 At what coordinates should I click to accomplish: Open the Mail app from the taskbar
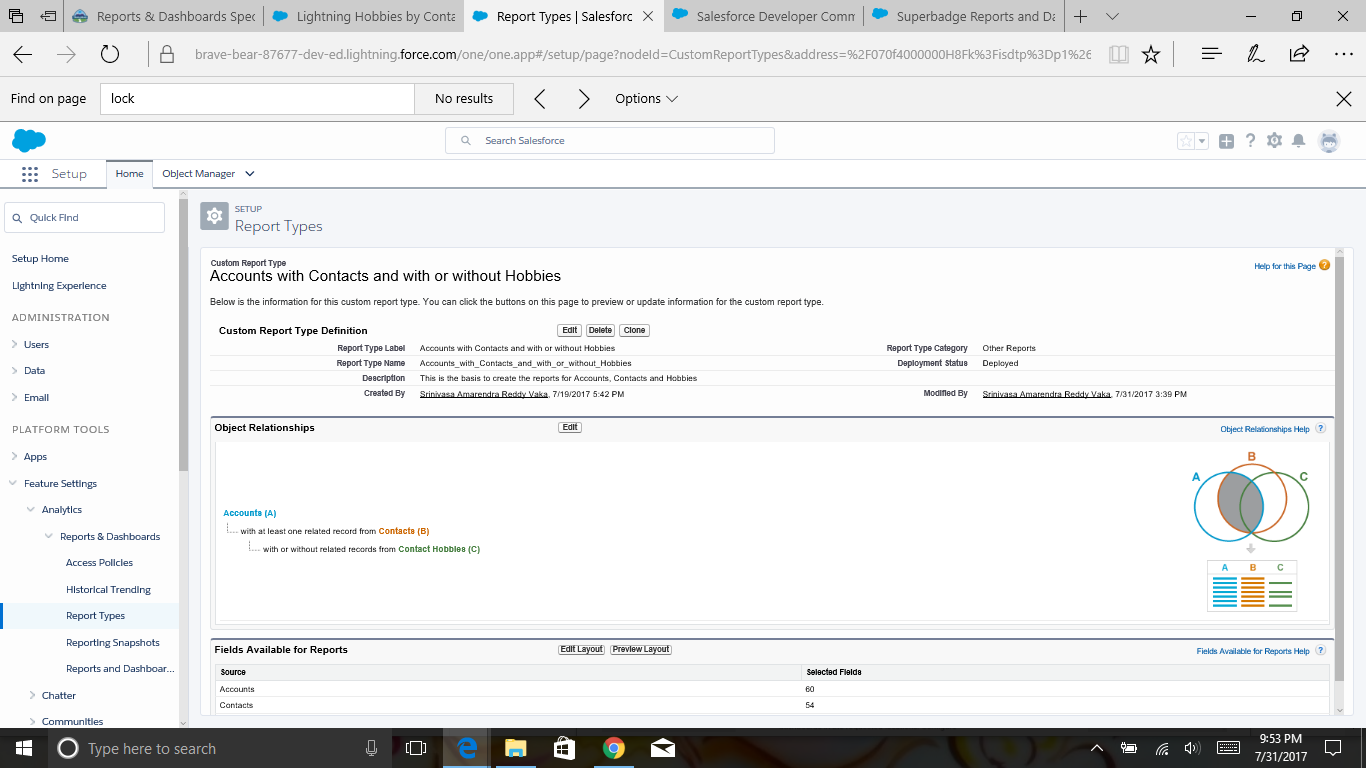[x=662, y=748]
